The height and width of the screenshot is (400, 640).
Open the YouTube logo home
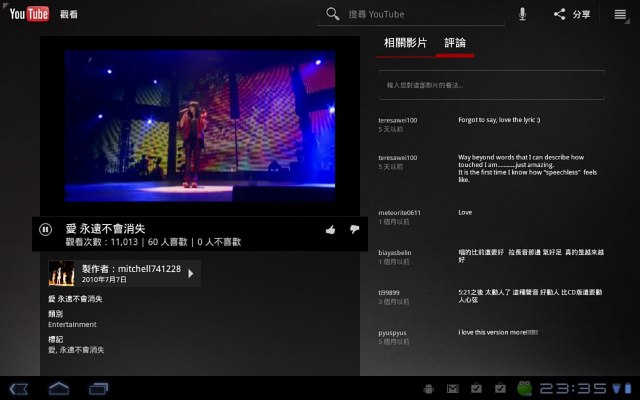(29, 14)
